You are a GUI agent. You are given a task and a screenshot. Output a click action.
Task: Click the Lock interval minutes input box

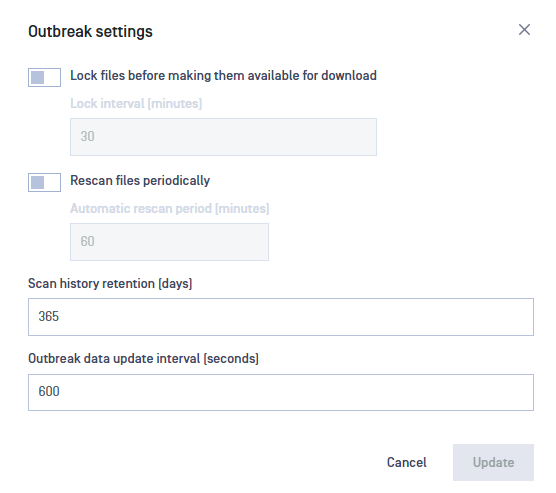[x=223, y=137]
